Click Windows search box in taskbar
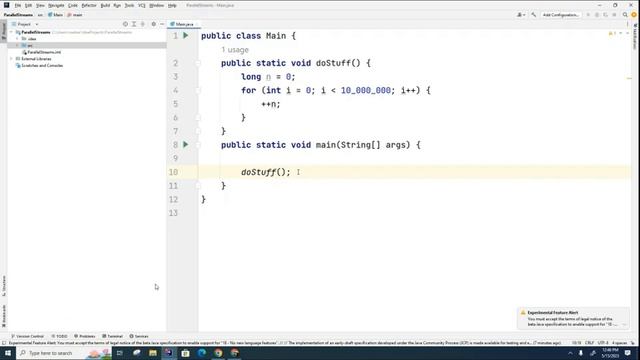This screenshot has height=360, width=640. point(64,353)
